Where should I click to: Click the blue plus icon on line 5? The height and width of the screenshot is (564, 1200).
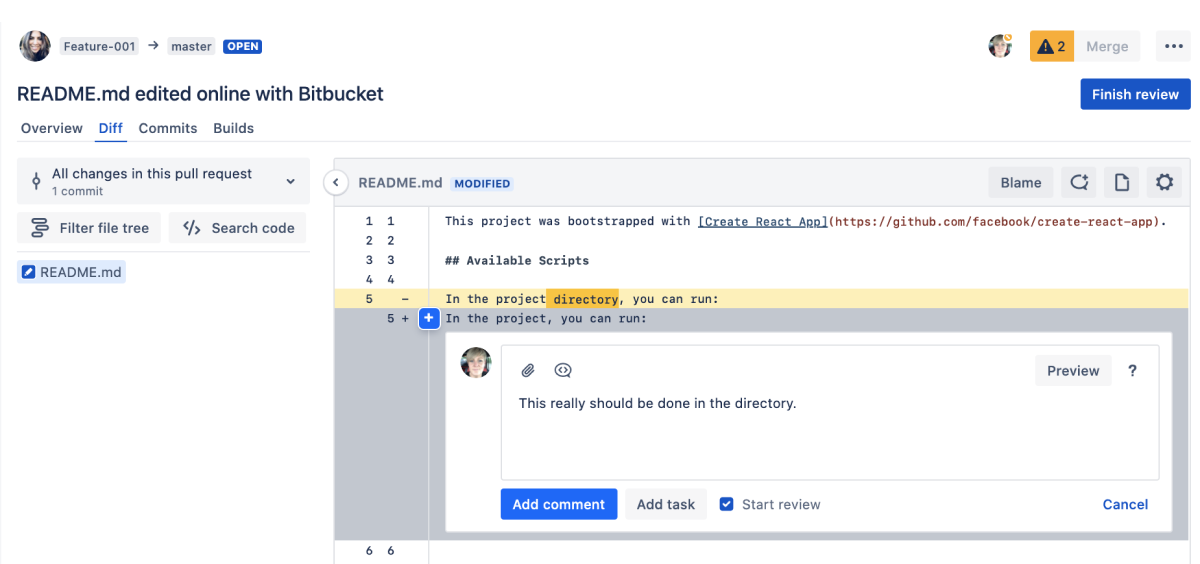pyautogui.click(x=428, y=318)
